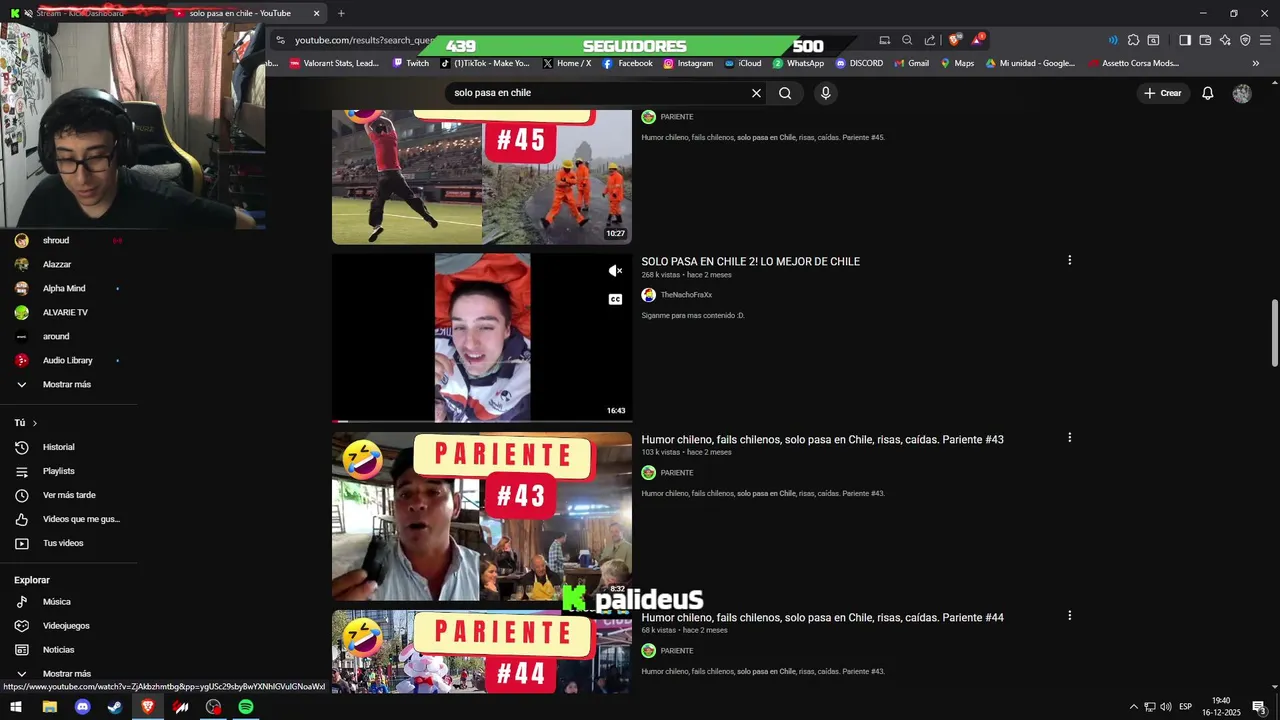
Task: Open the SOLO PASA EN CHILE 2 video title
Action: point(750,261)
